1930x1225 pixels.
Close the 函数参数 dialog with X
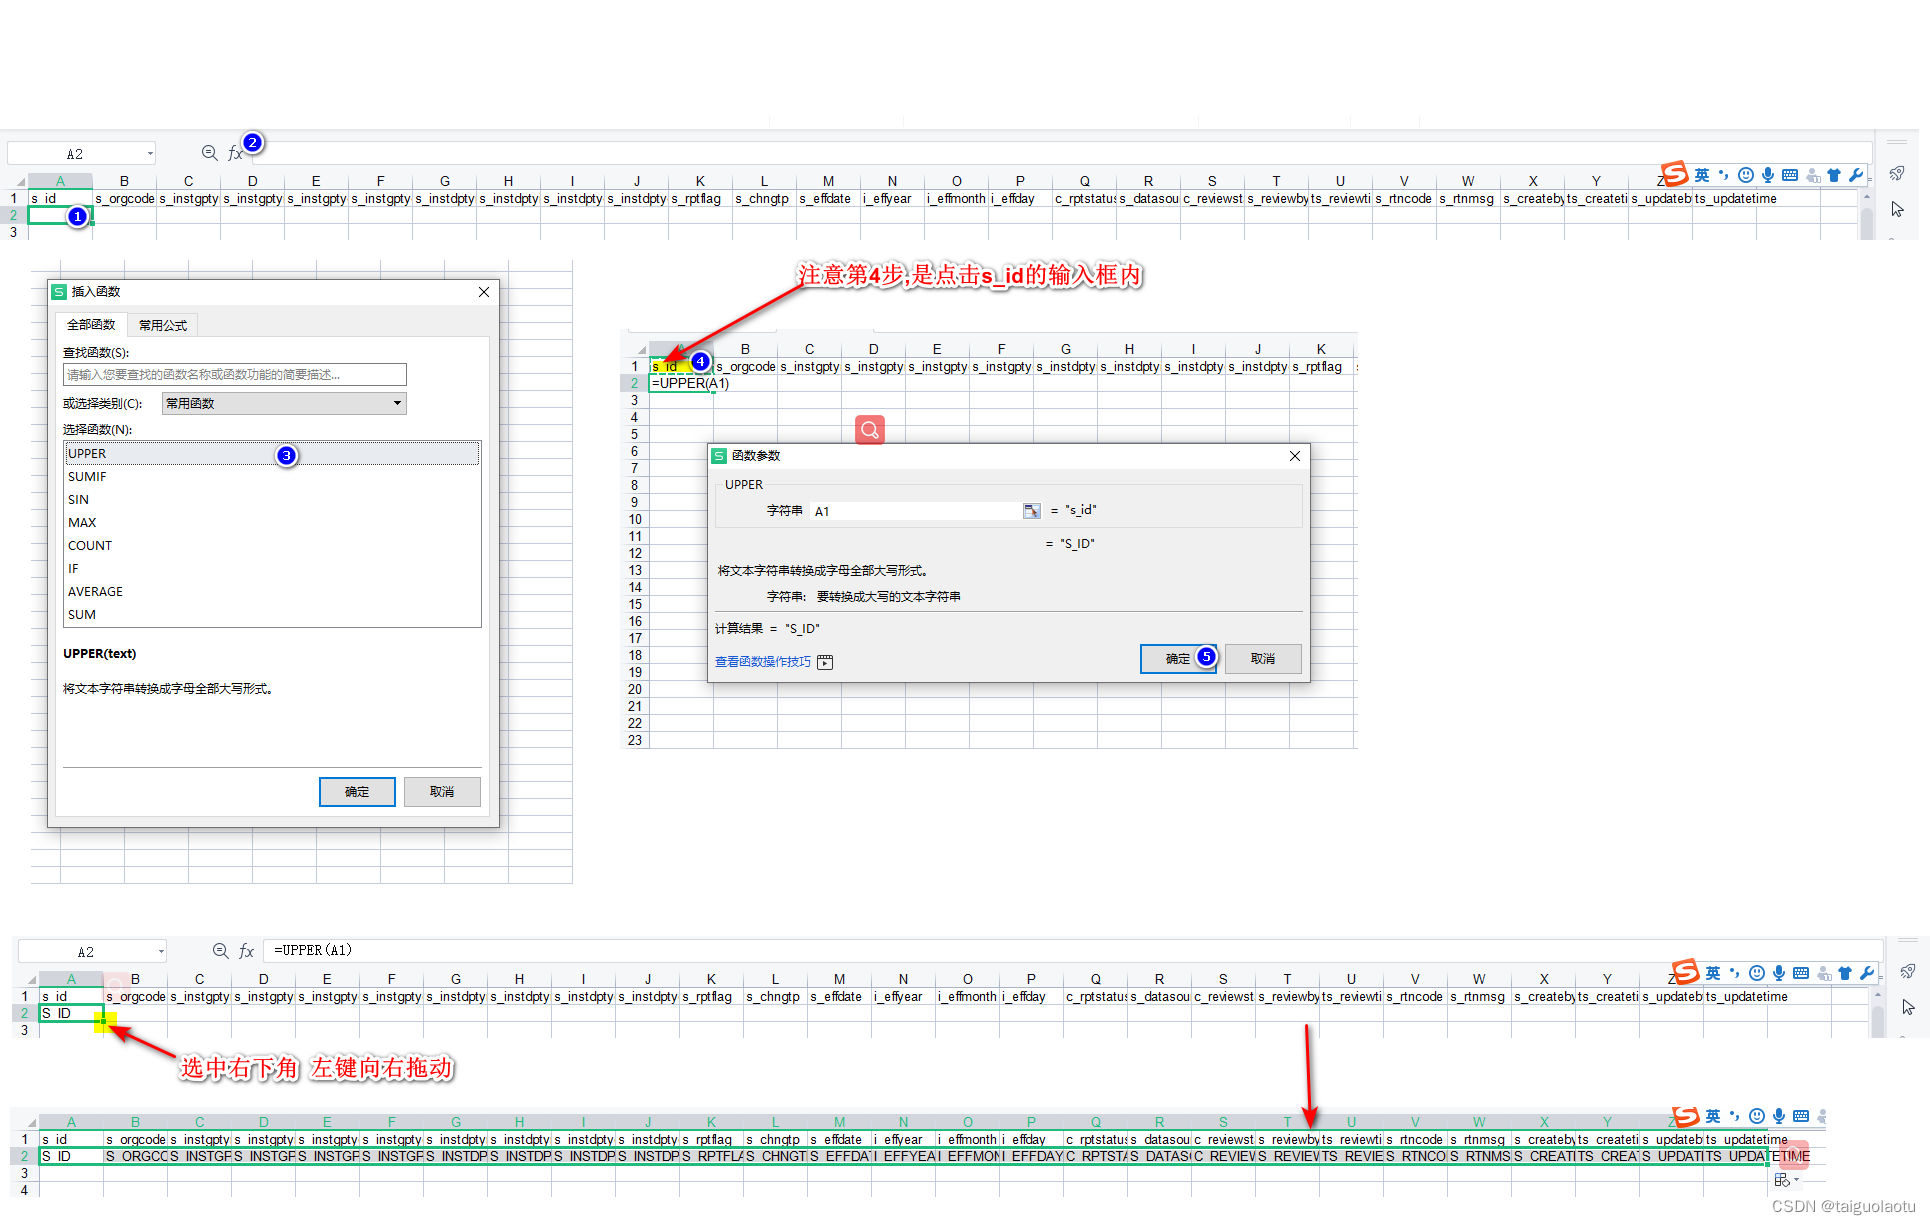click(1295, 456)
